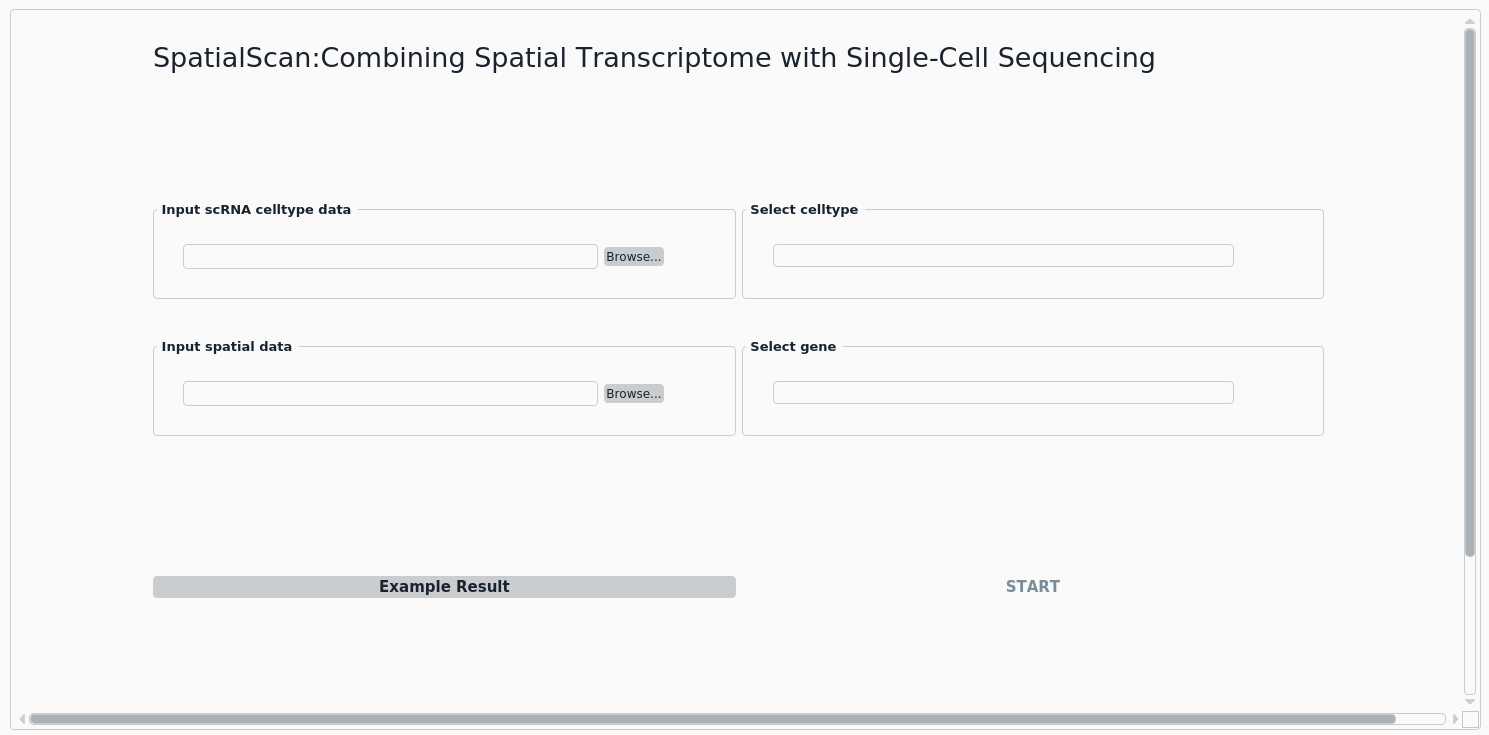Open the Select celltype dropdown box
The image size is (1489, 735).
coord(1003,256)
